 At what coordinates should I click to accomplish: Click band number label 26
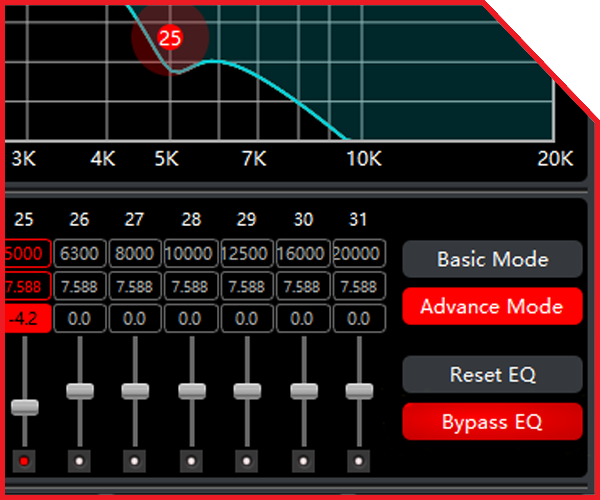coord(79,220)
